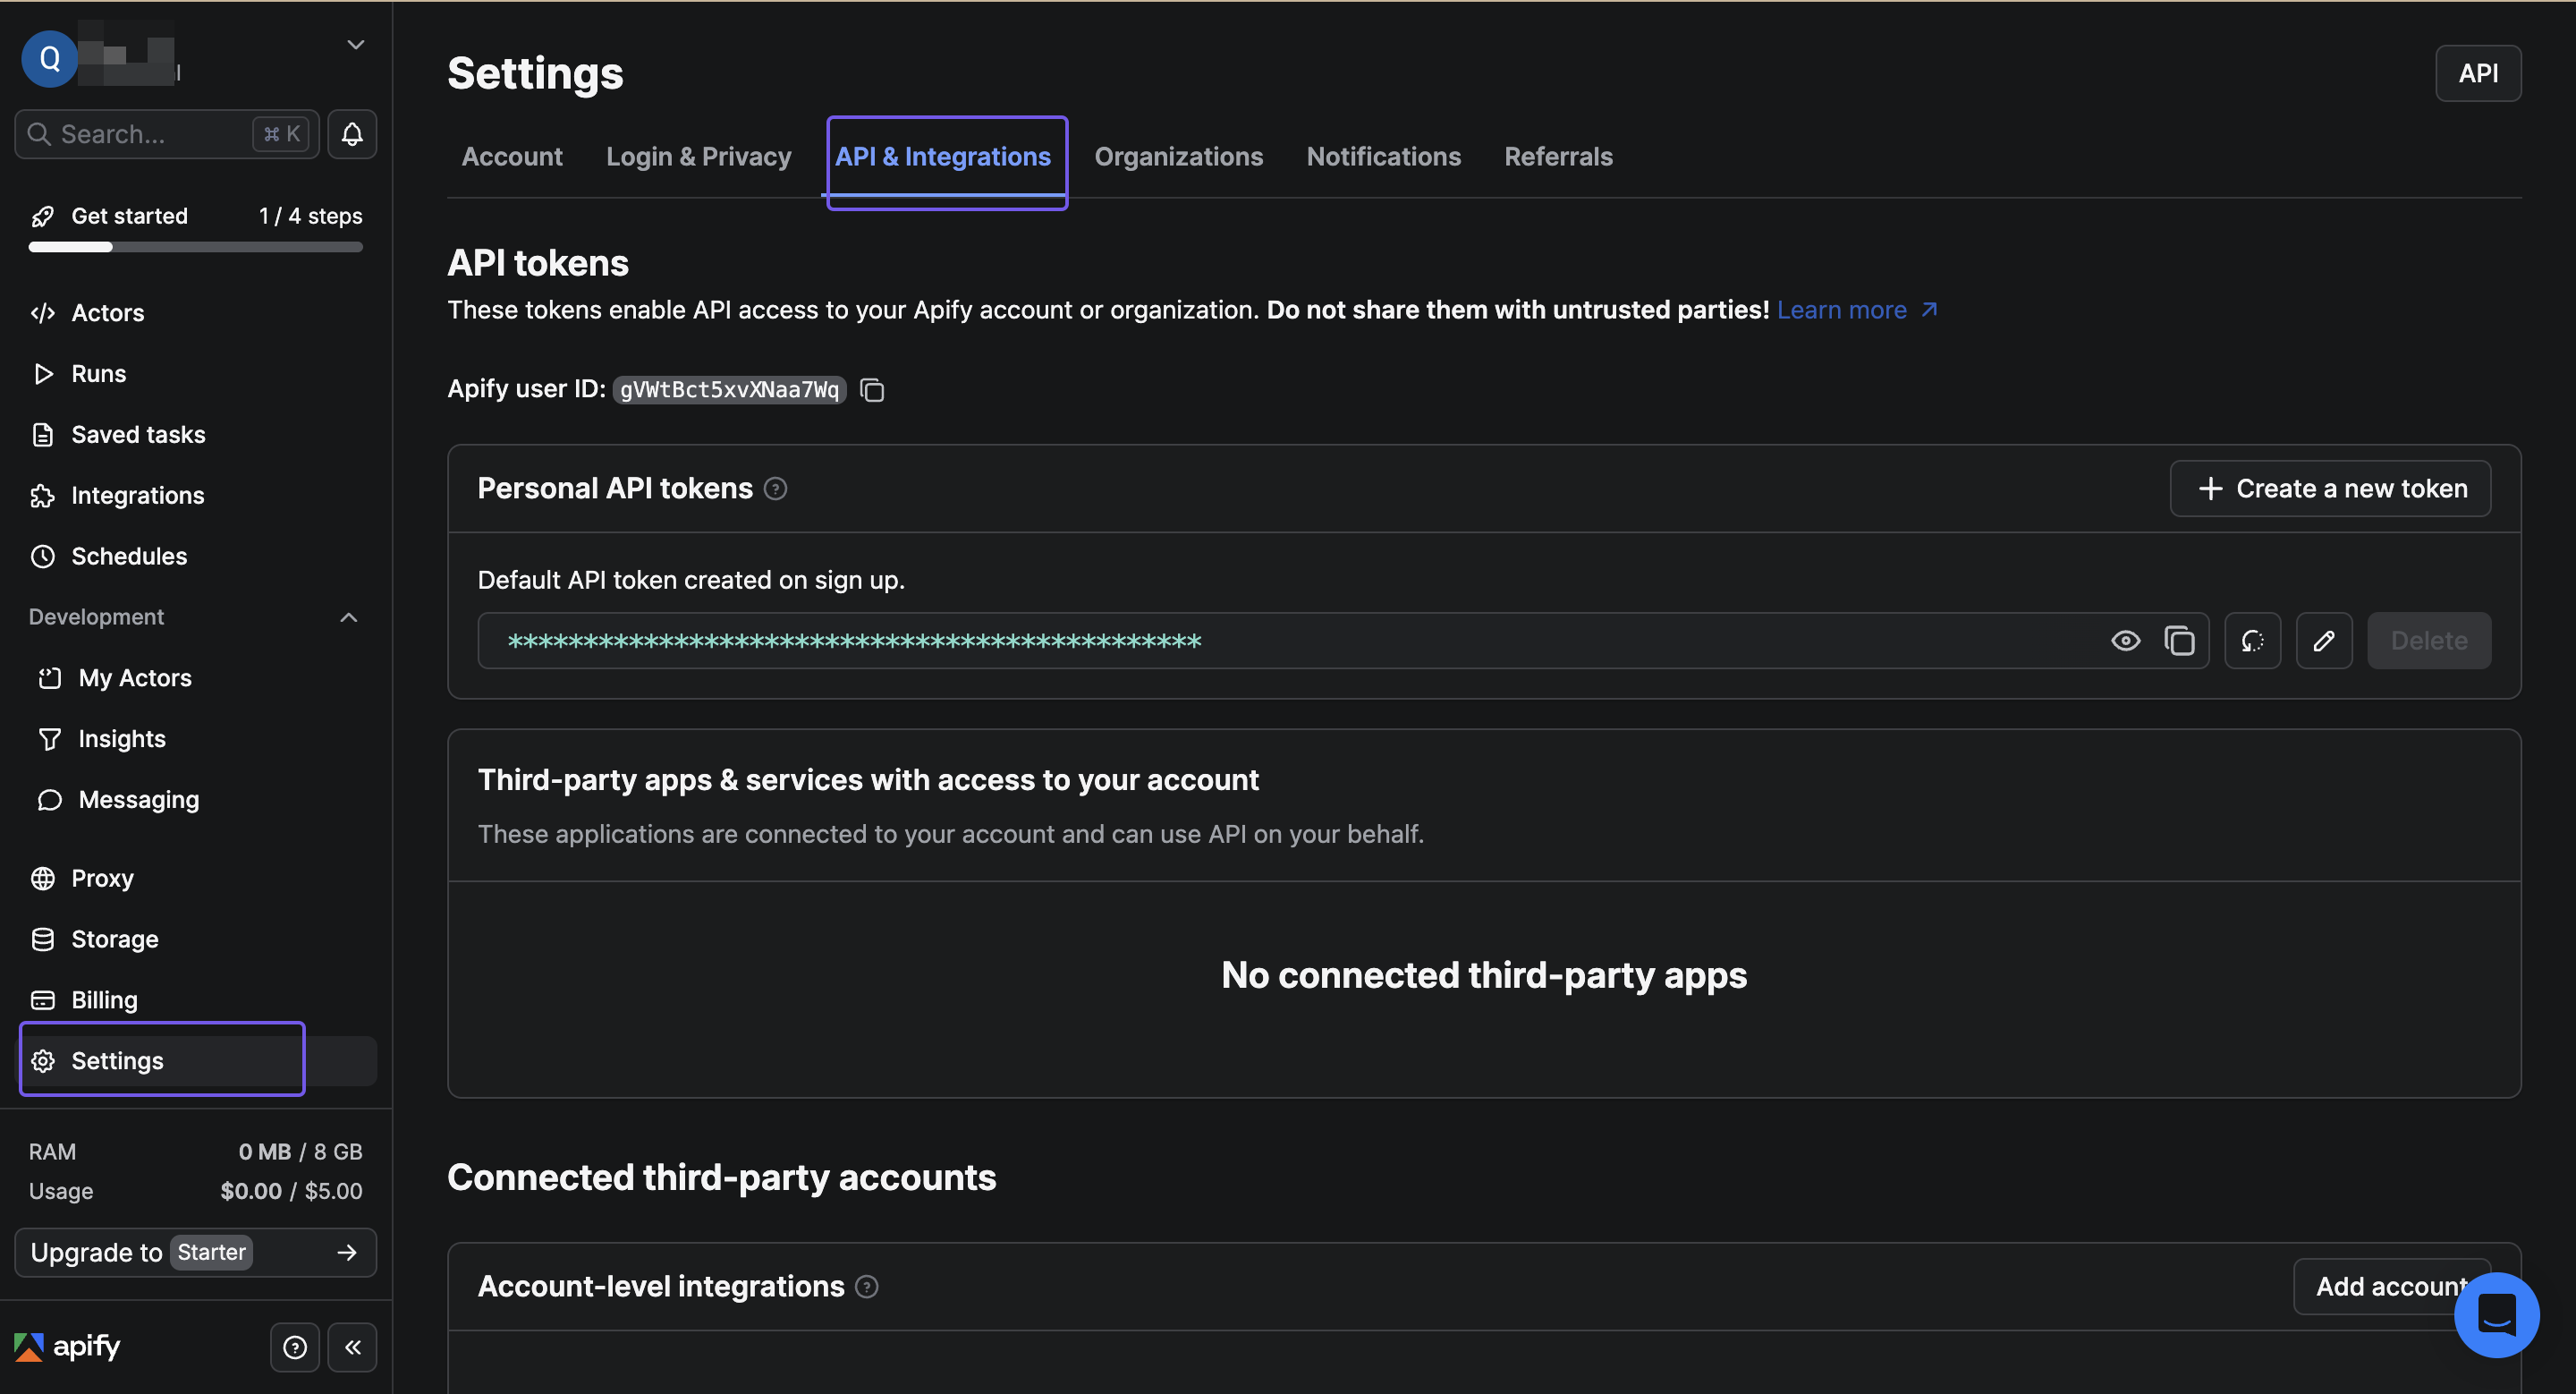Open the account switcher dropdown
Viewport: 2576px width, 1394px height.
pyautogui.click(x=355, y=45)
